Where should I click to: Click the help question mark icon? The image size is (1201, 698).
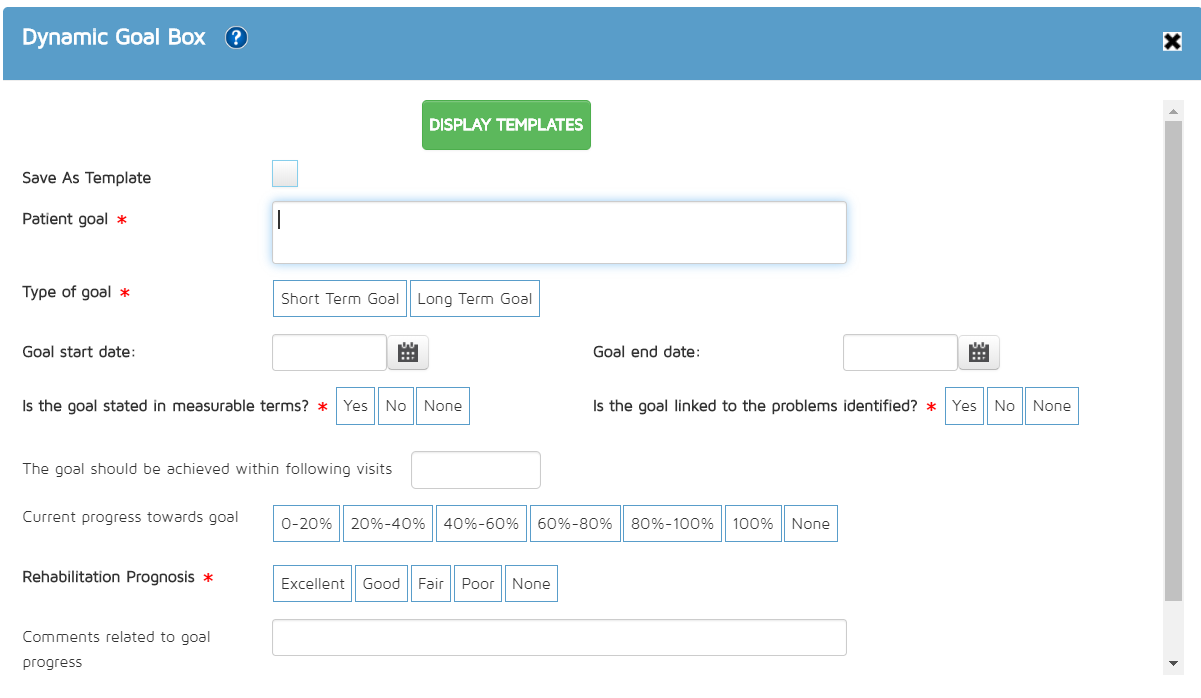(236, 38)
